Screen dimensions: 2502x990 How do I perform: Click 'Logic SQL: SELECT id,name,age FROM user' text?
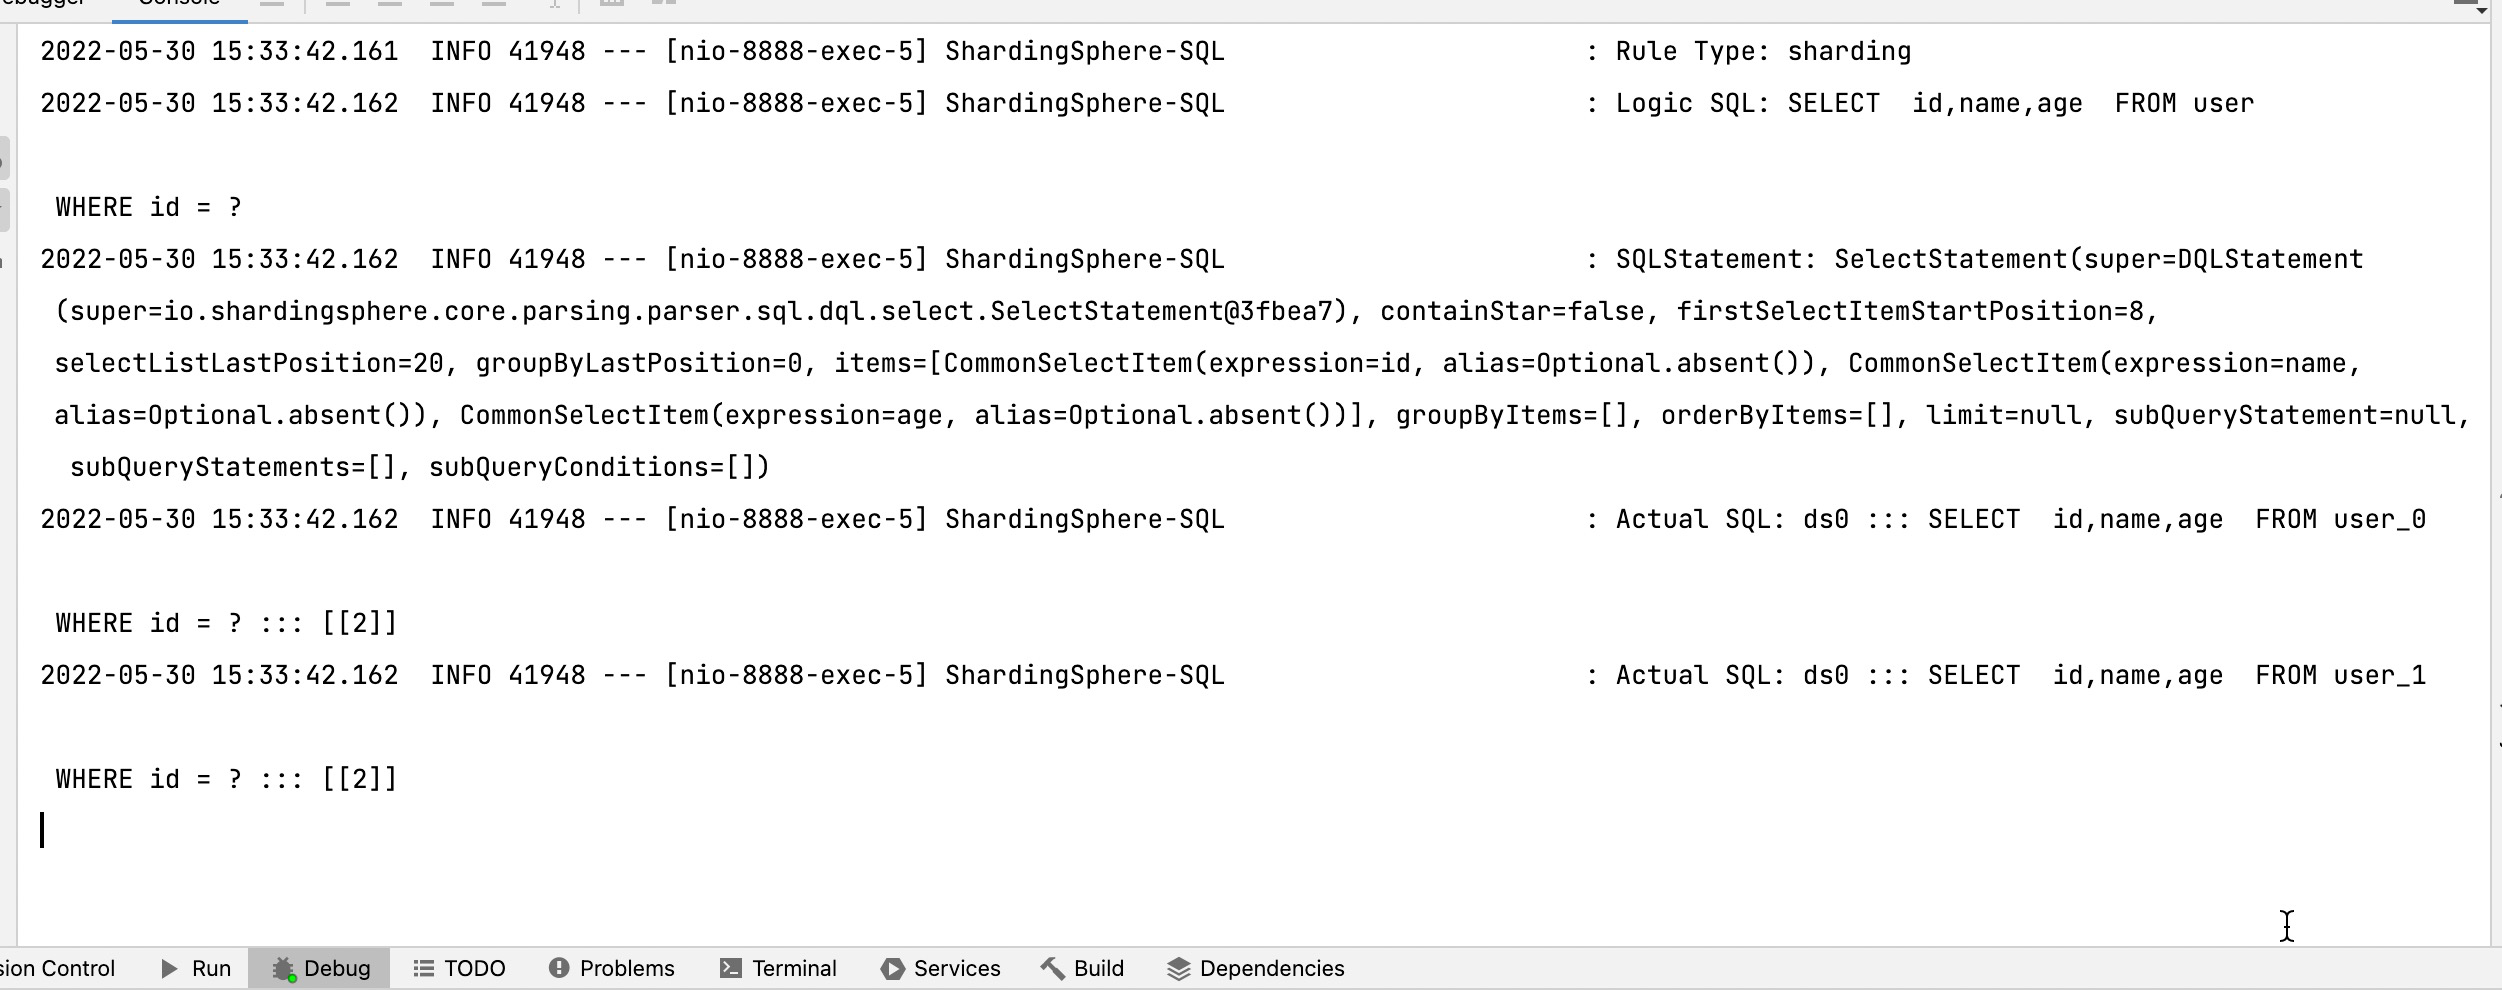coord(1935,103)
